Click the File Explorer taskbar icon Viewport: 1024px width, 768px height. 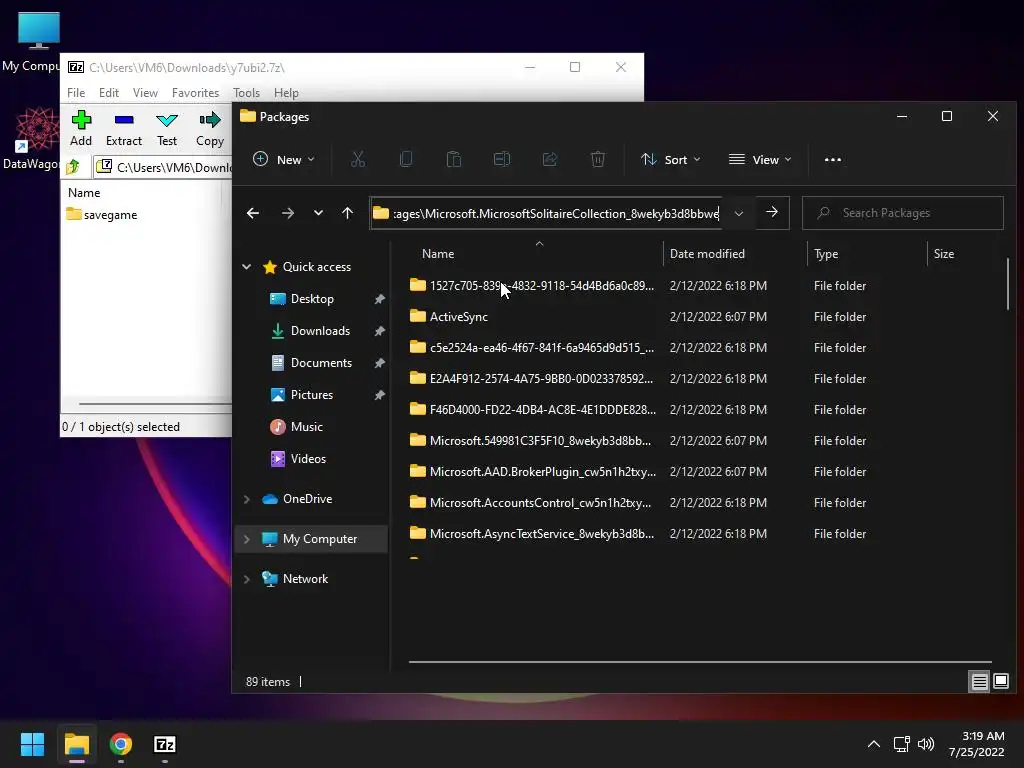tap(76, 744)
